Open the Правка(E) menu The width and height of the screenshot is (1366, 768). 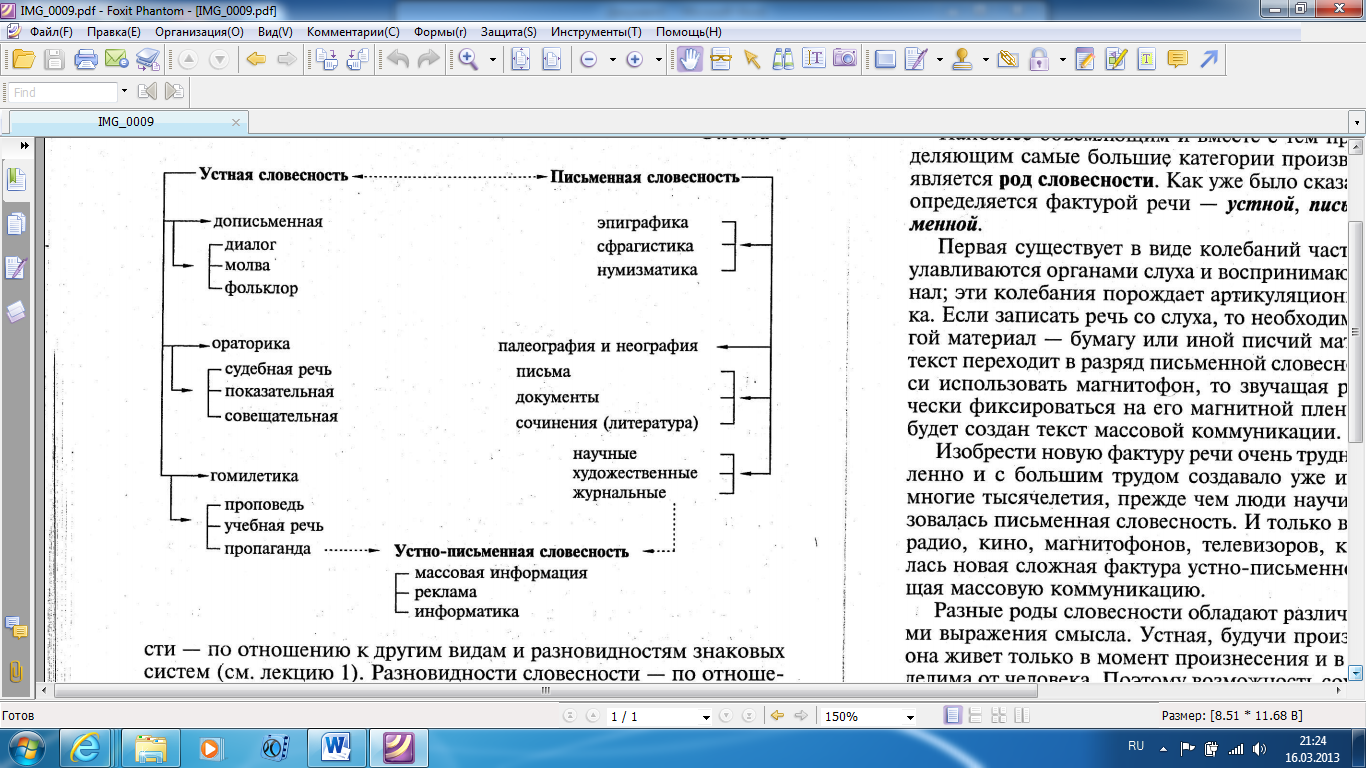(x=114, y=32)
